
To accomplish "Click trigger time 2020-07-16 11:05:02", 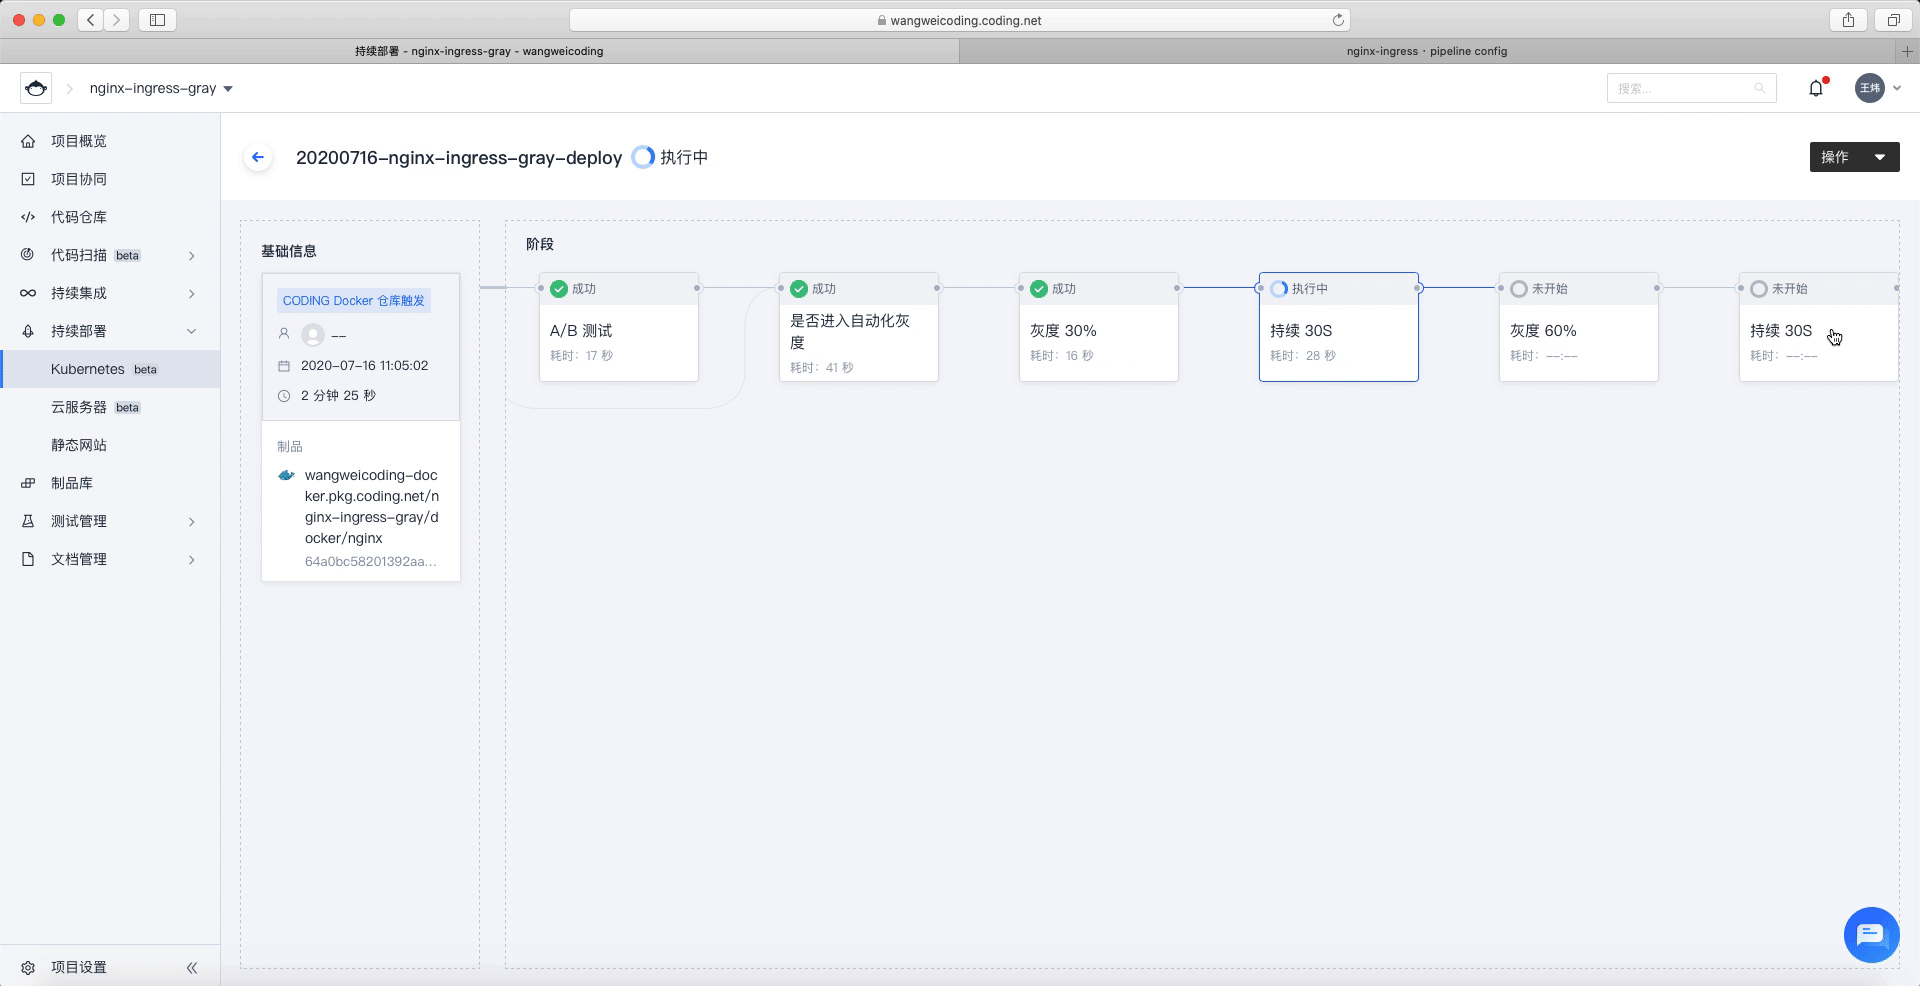I will click(x=364, y=366).
